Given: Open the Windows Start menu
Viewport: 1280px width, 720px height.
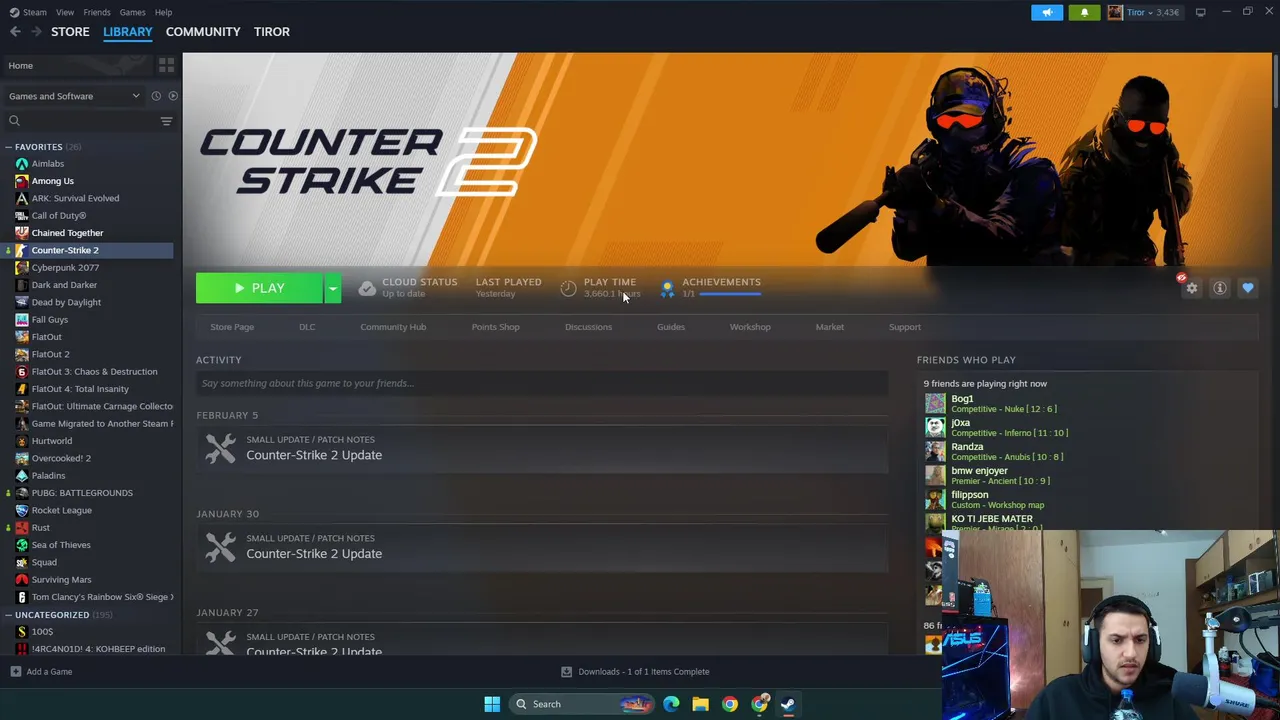Looking at the screenshot, I should tap(492, 704).
